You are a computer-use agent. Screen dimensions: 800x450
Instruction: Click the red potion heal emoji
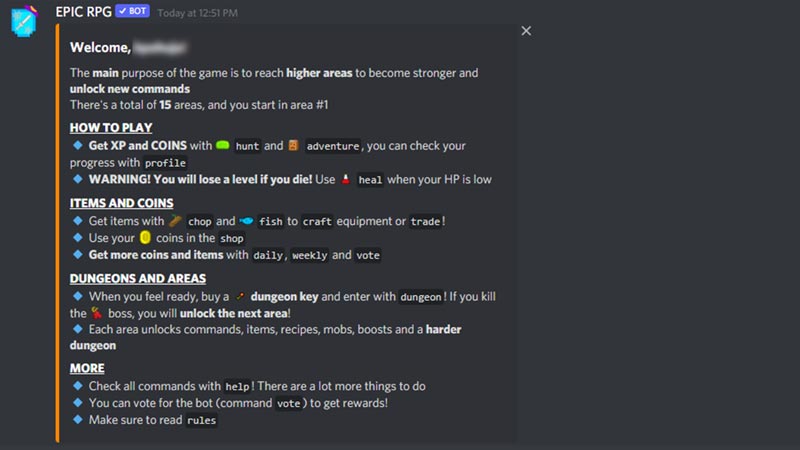(x=346, y=179)
